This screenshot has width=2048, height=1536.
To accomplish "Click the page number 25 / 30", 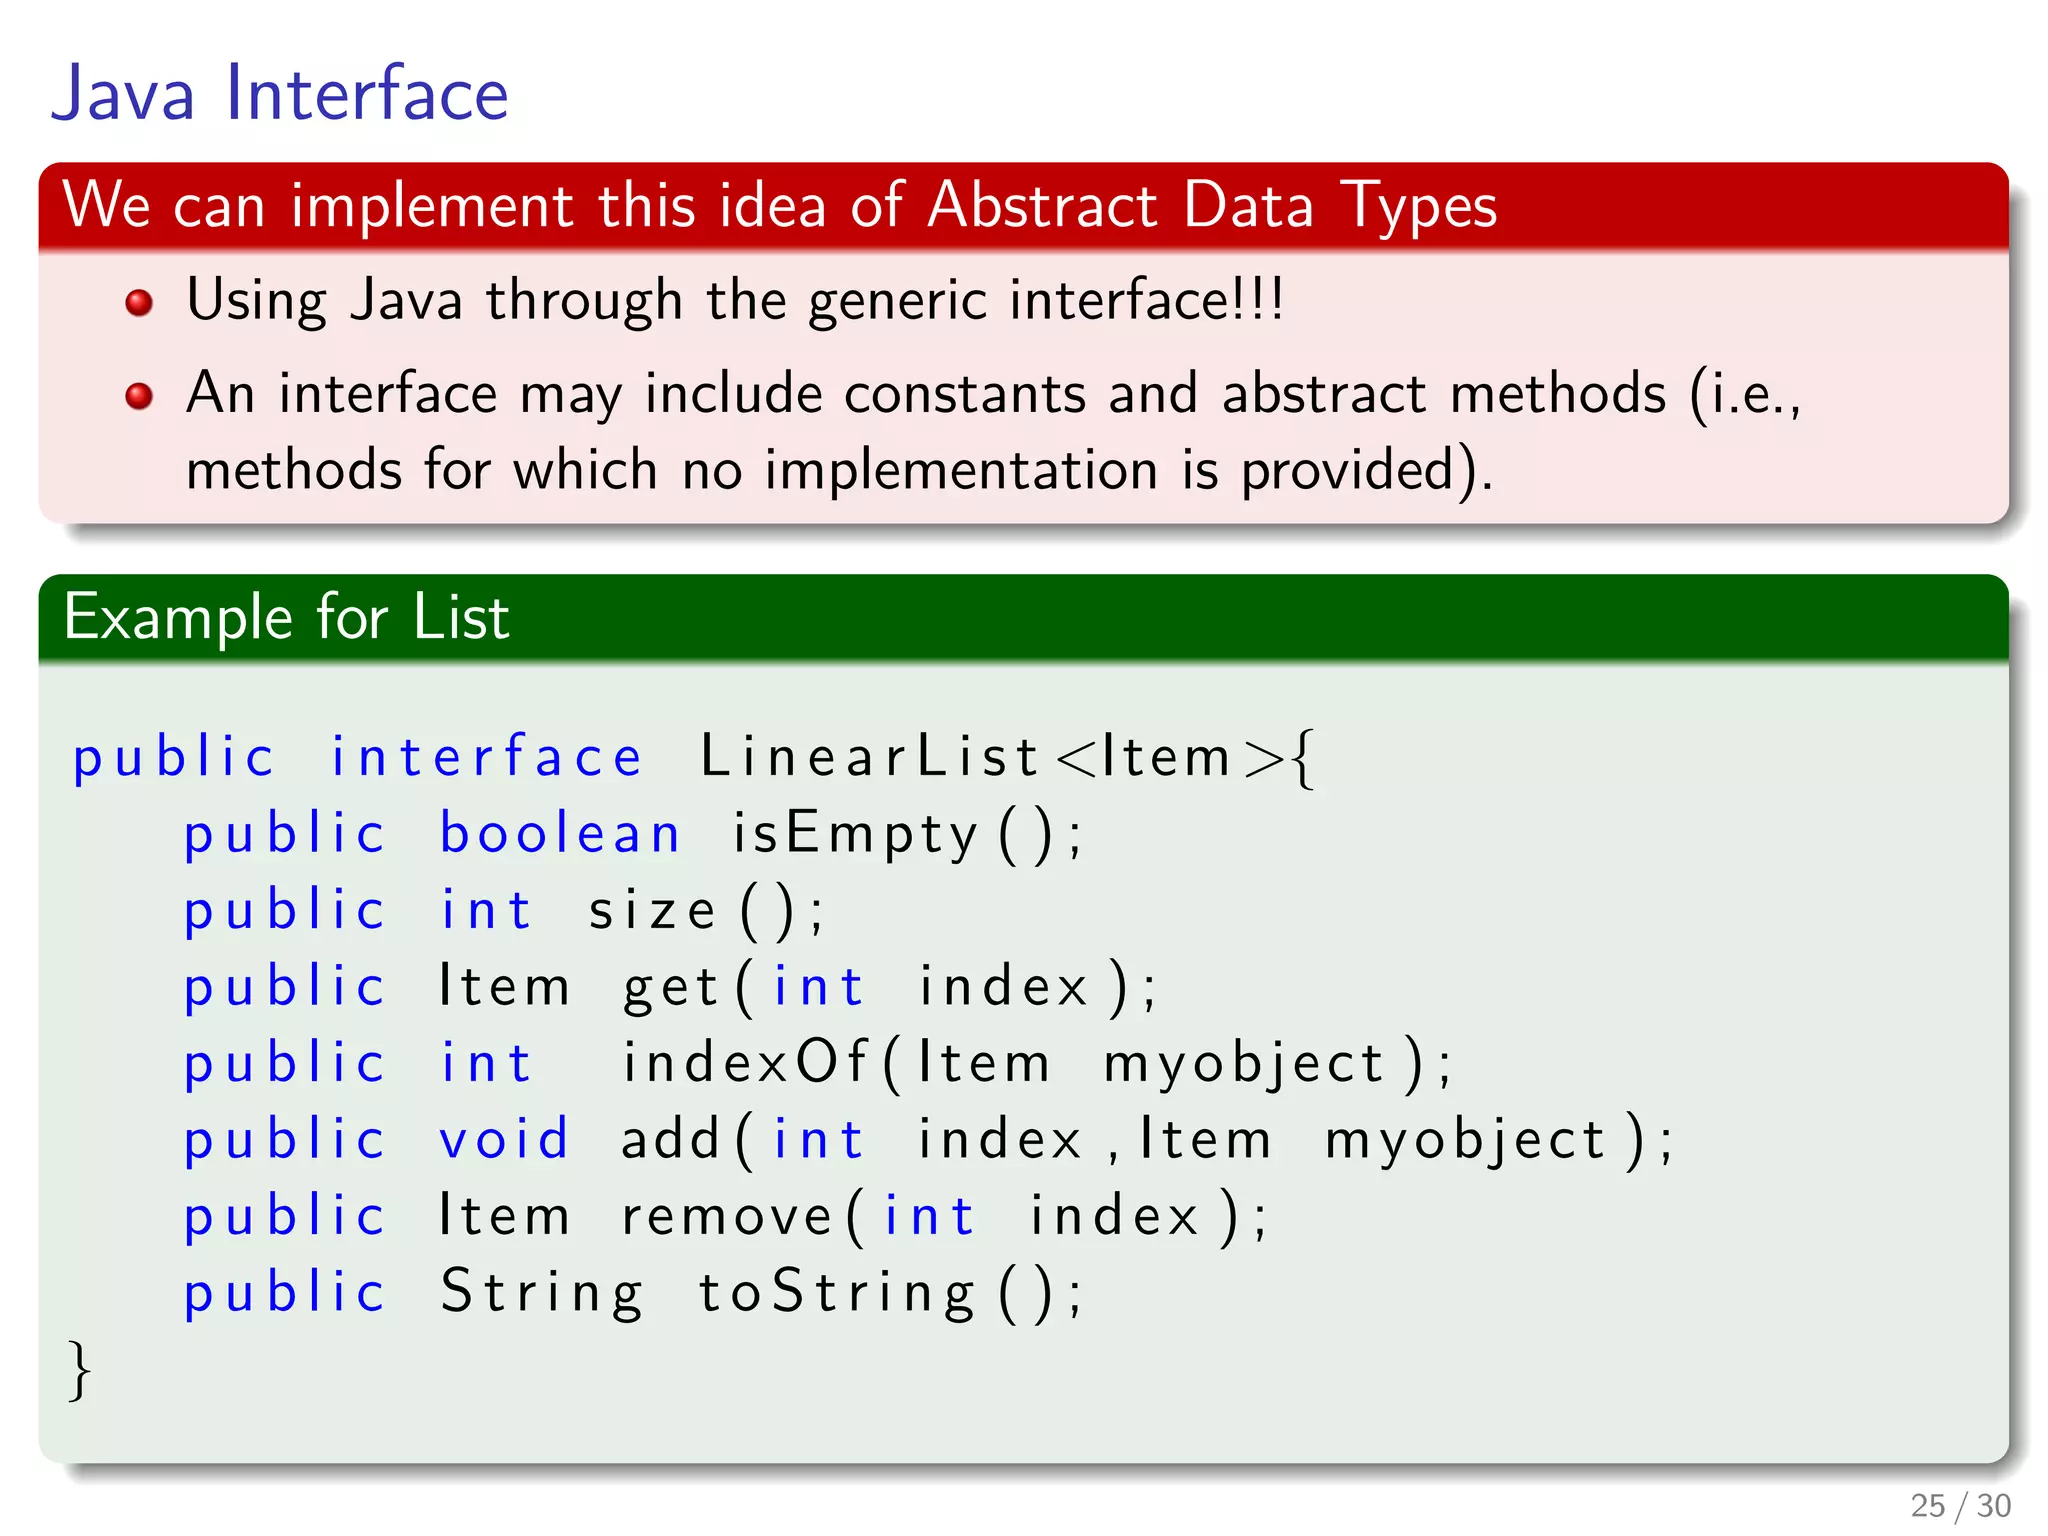I will point(1959,1505).
